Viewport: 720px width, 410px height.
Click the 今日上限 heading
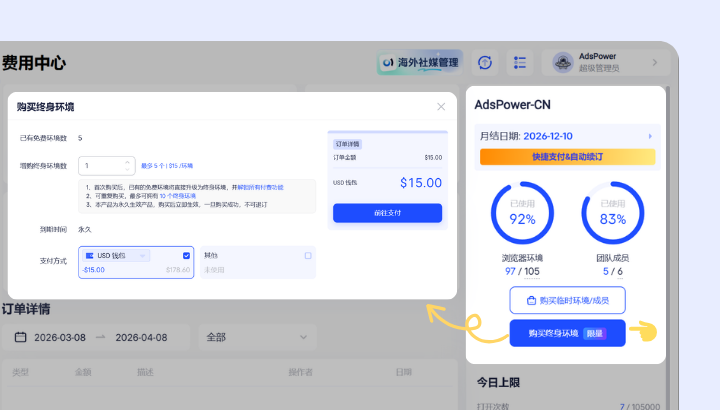[x=498, y=382]
